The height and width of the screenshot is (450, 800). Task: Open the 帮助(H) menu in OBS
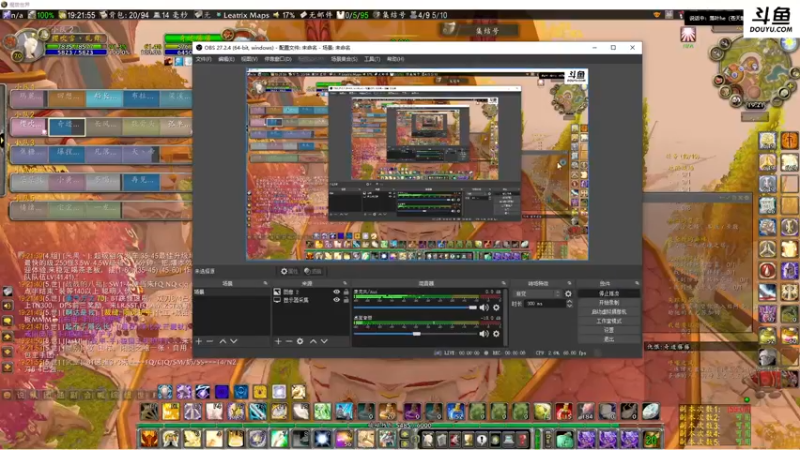[x=395, y=59]
